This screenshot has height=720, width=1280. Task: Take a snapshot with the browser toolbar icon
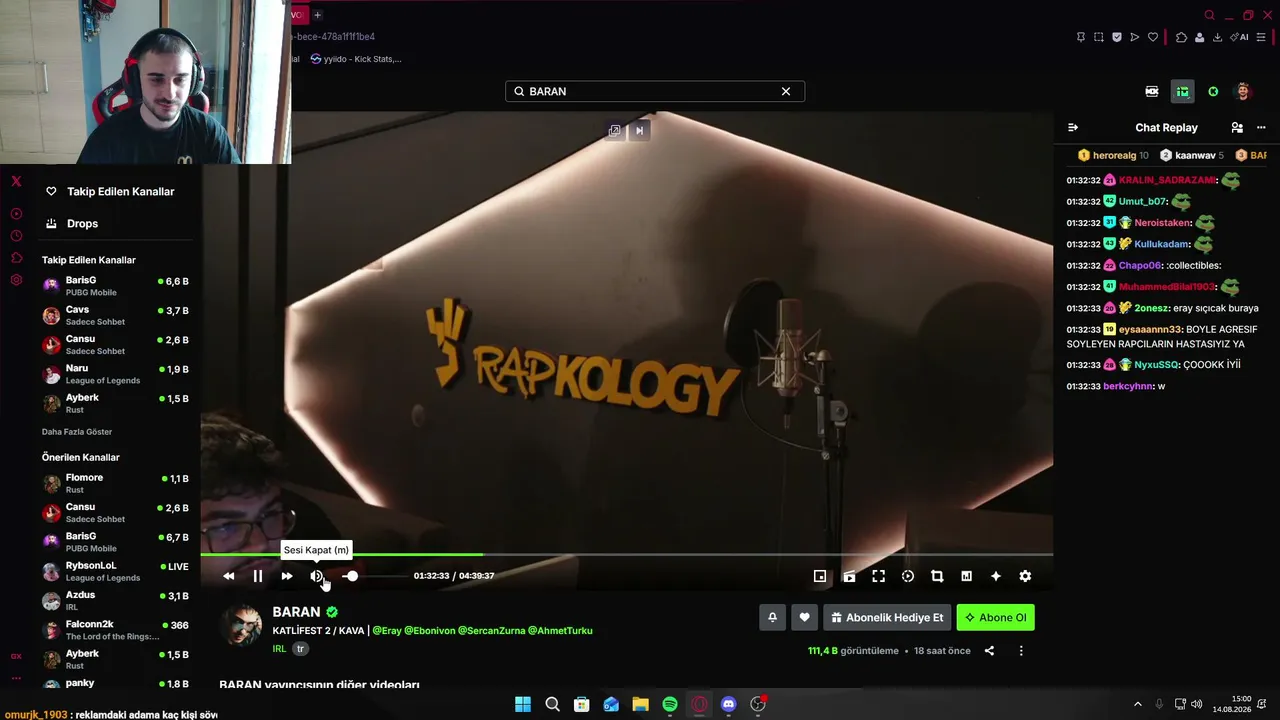1099,37
